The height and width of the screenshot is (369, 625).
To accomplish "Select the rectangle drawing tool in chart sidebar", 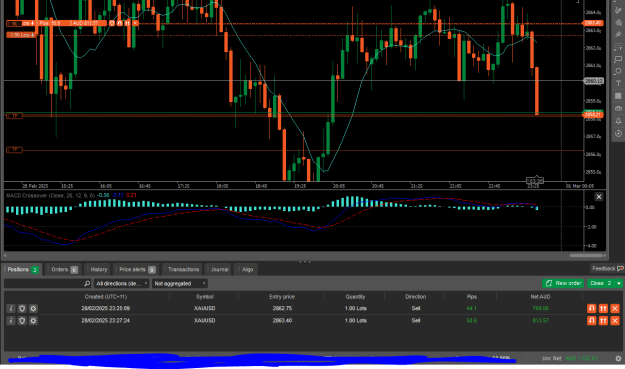I will click(x=618, y=59).
